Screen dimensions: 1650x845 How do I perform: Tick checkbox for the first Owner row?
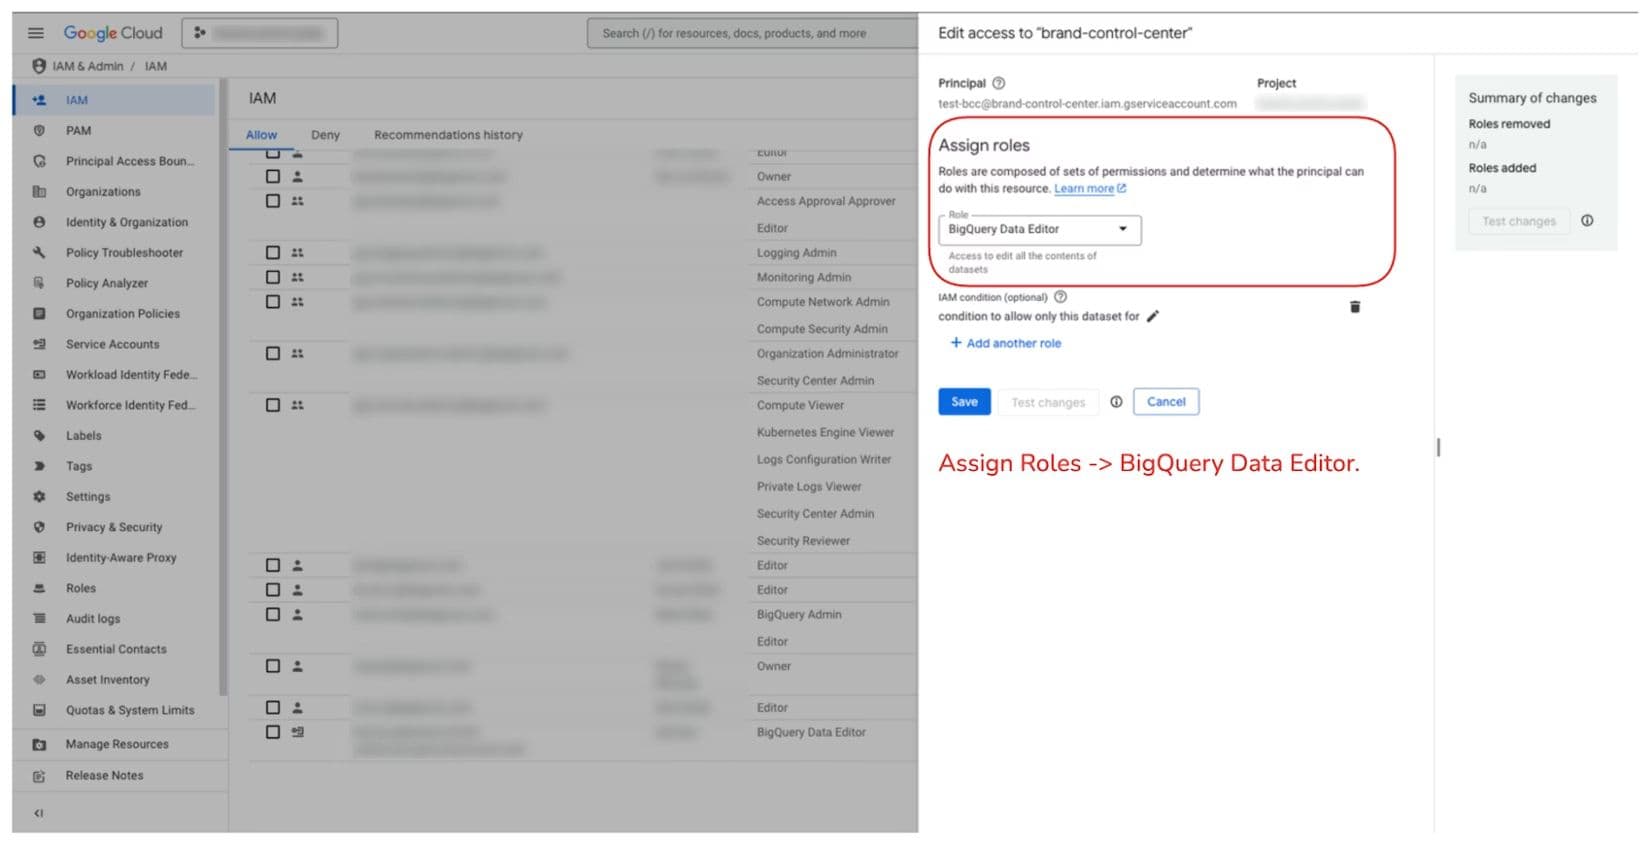point(272,176)
